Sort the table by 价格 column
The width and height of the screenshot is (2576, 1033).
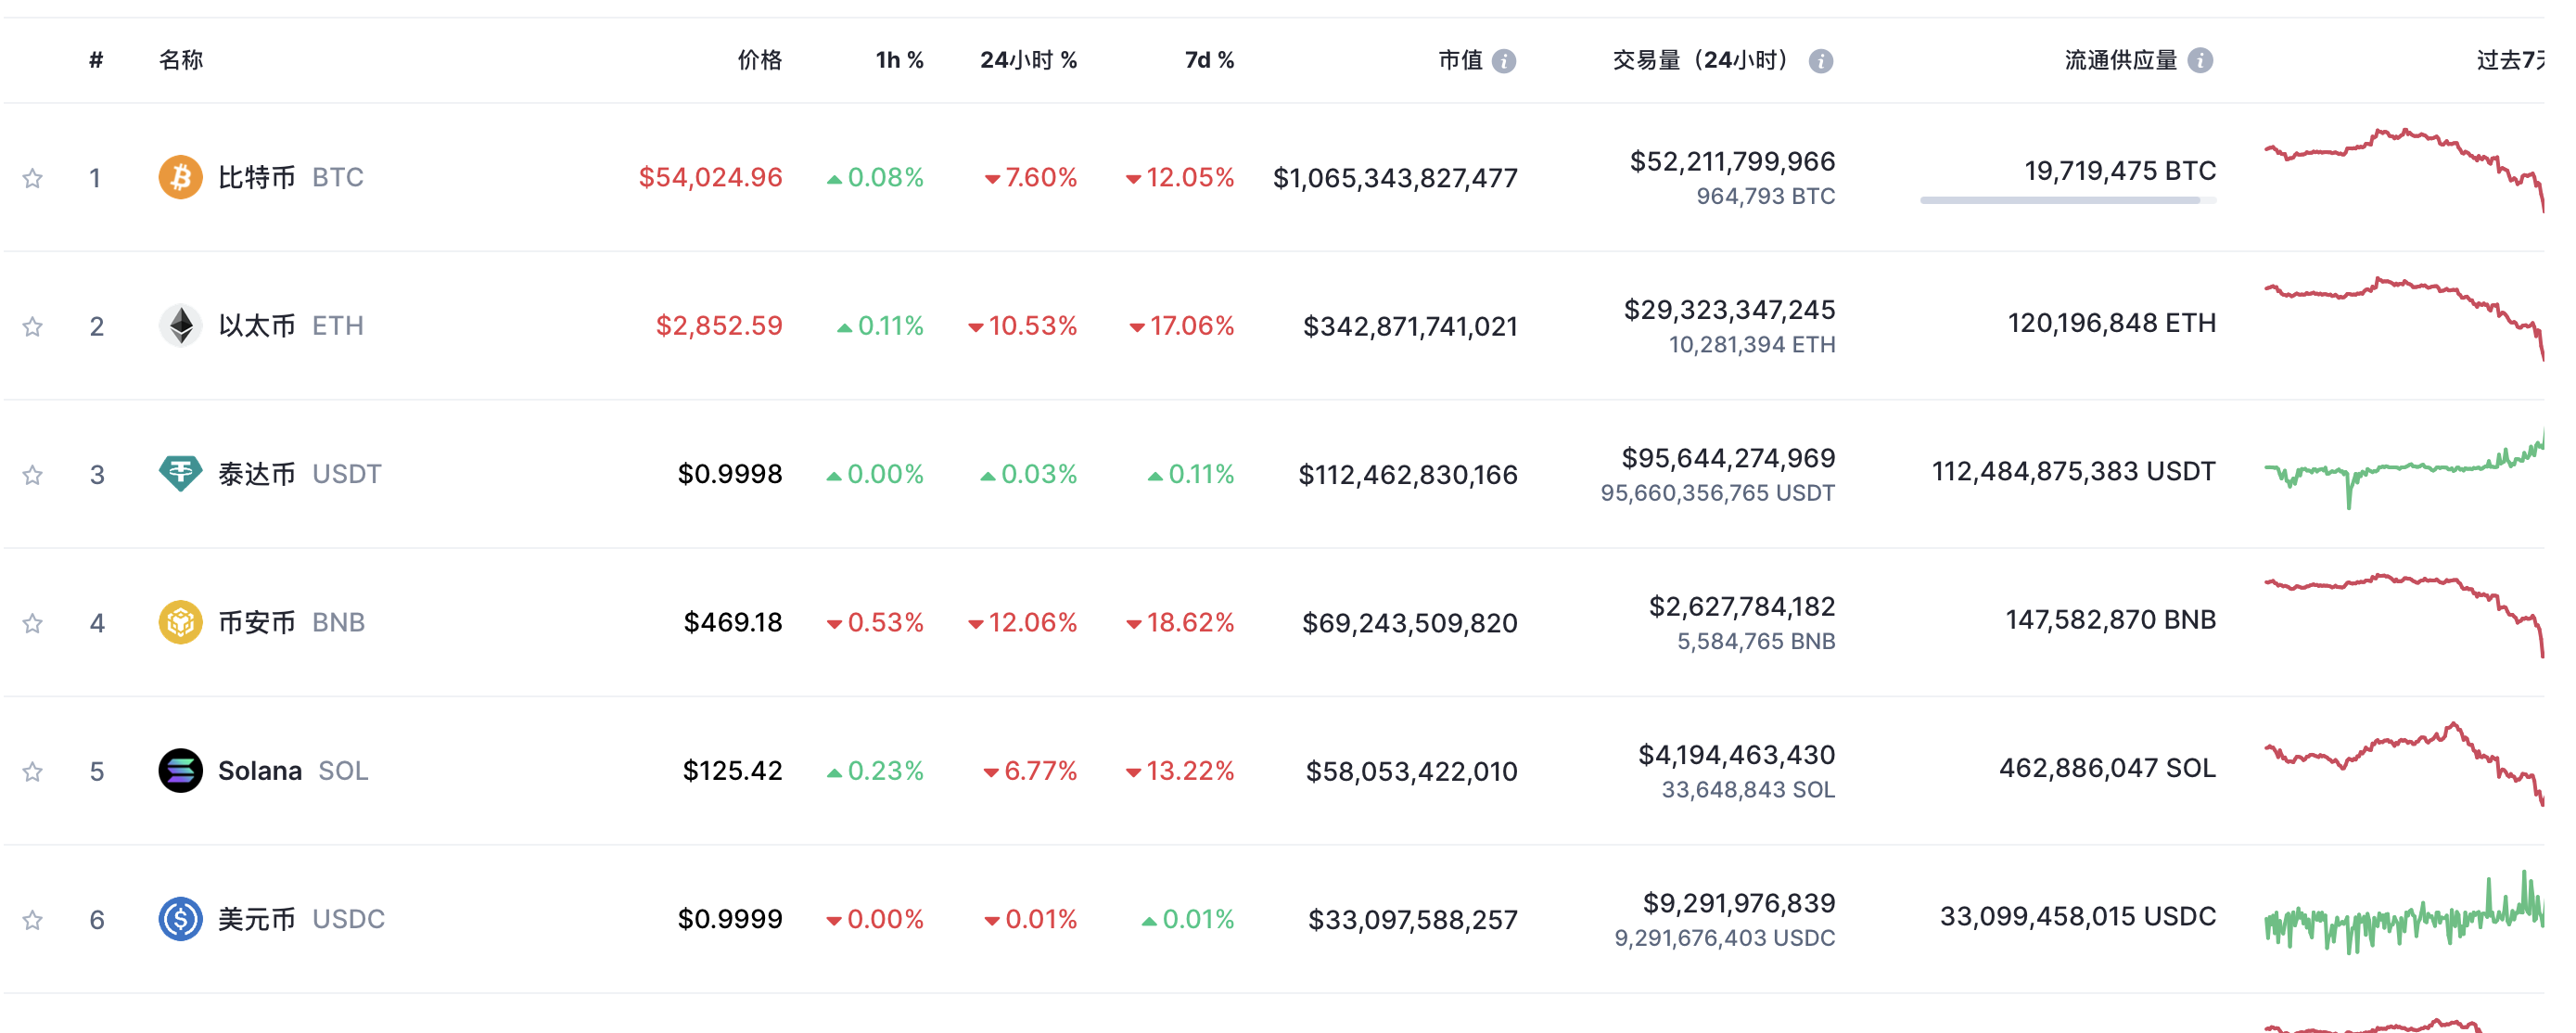coord(759,60)
